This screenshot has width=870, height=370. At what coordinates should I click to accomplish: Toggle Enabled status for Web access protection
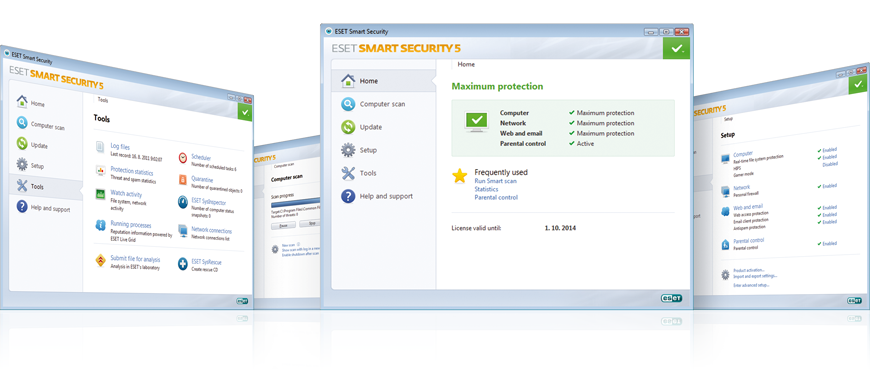click(827, 207)
